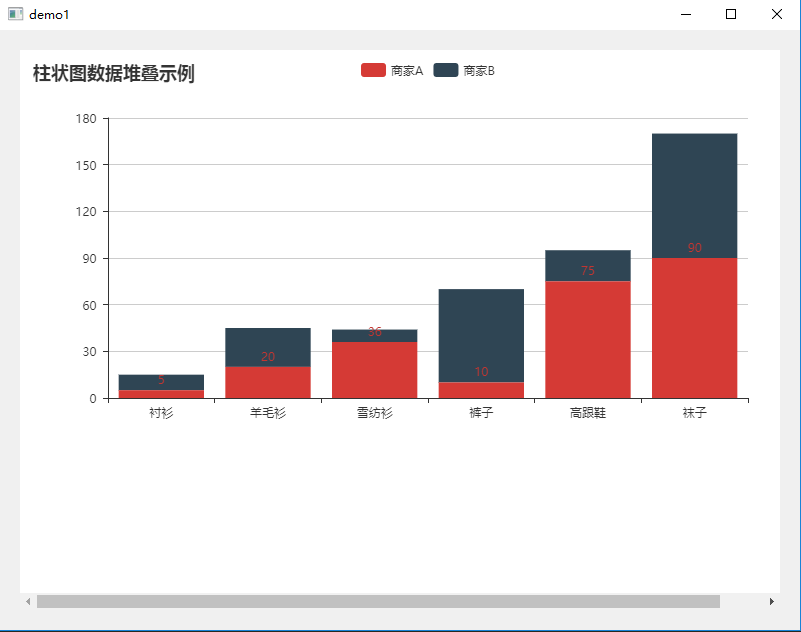Click the 高跟鞋 axis label
The width and height of the screenshot is (801, 632).
587,411
